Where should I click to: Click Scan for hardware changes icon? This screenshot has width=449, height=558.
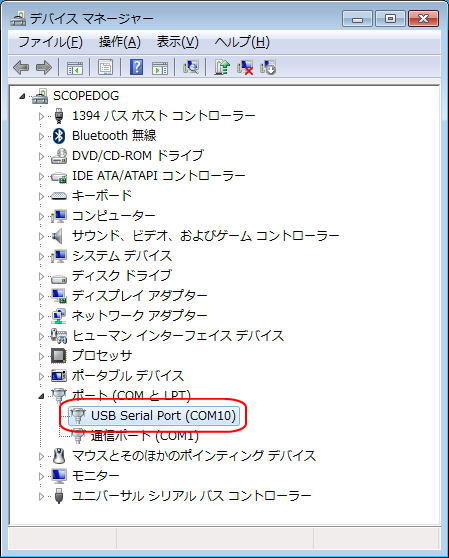click(x=190, y=67)
